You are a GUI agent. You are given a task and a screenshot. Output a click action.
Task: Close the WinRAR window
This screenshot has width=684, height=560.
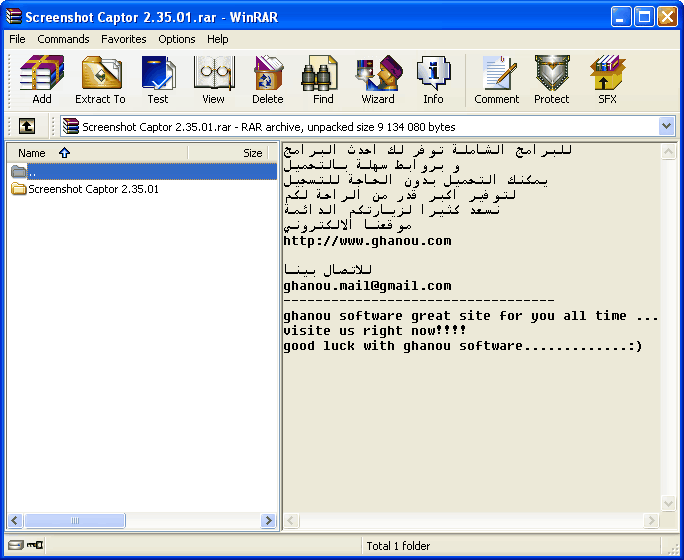point(667,17)
